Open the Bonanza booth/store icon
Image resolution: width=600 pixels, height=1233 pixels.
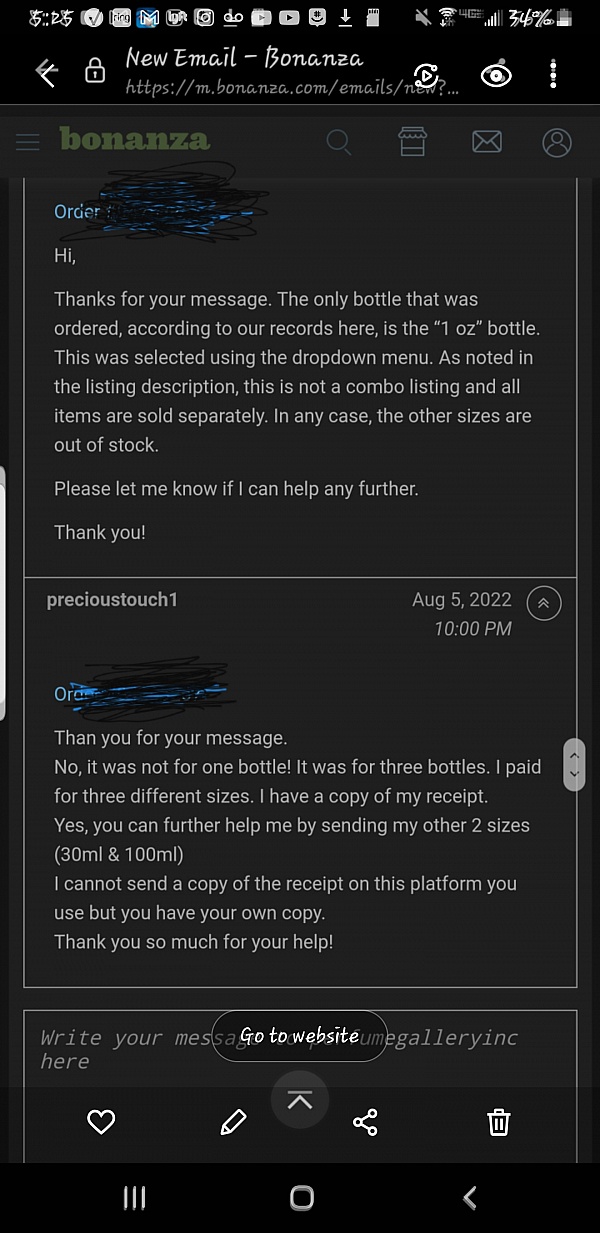413,142
